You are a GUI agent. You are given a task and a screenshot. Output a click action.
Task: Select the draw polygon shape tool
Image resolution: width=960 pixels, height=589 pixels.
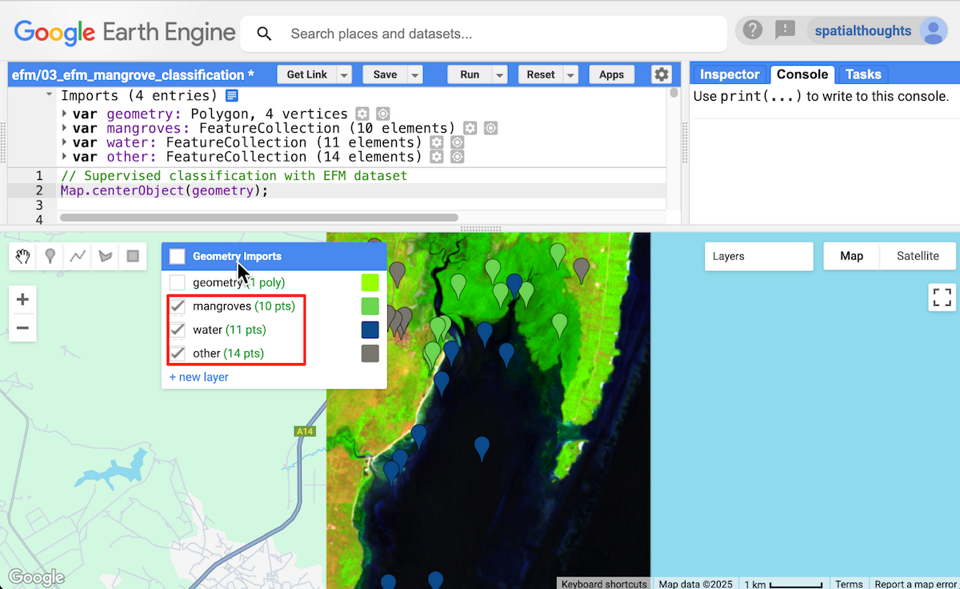click(x=105, y=257)
